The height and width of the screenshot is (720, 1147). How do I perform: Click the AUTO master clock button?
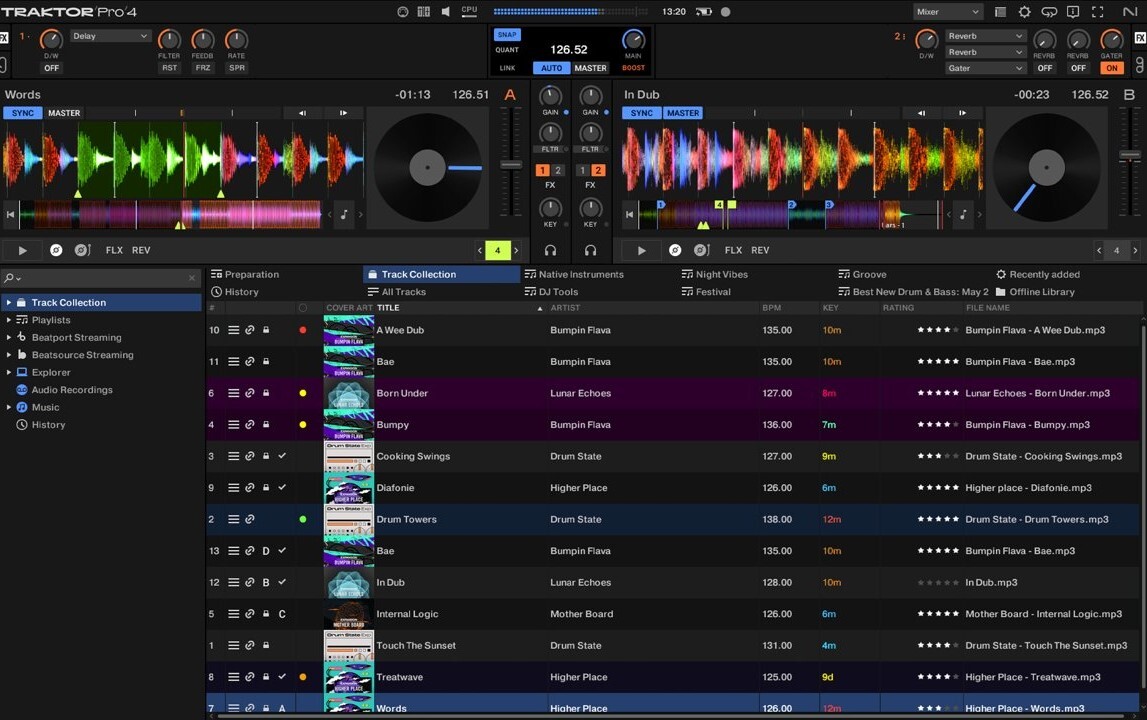point(552,68)
